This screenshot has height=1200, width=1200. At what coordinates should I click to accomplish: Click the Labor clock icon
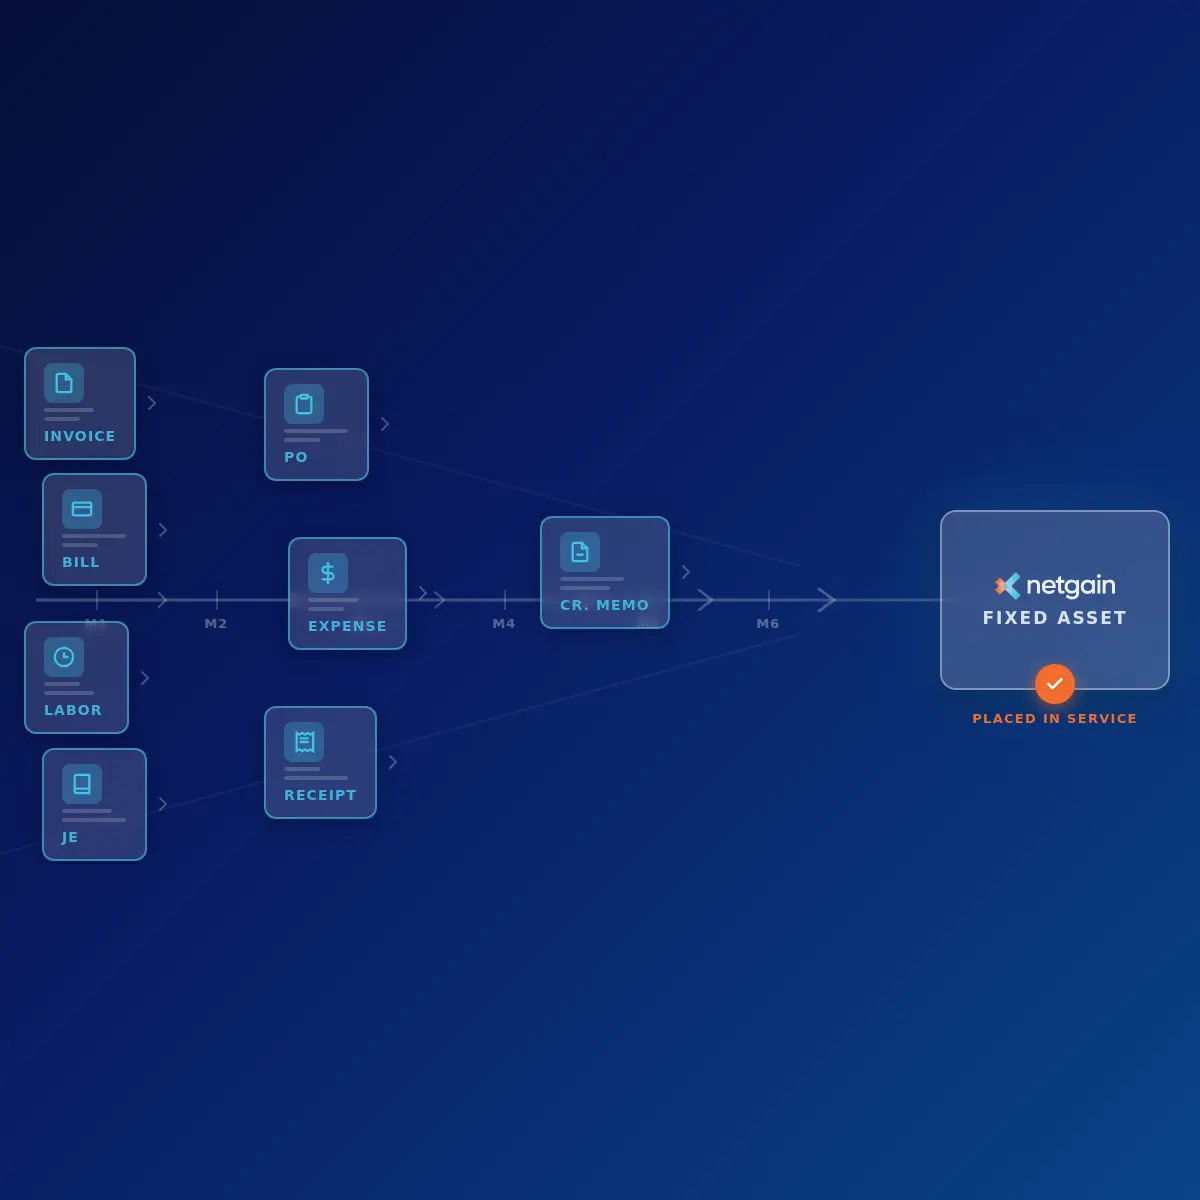click(x=64, y=657)
